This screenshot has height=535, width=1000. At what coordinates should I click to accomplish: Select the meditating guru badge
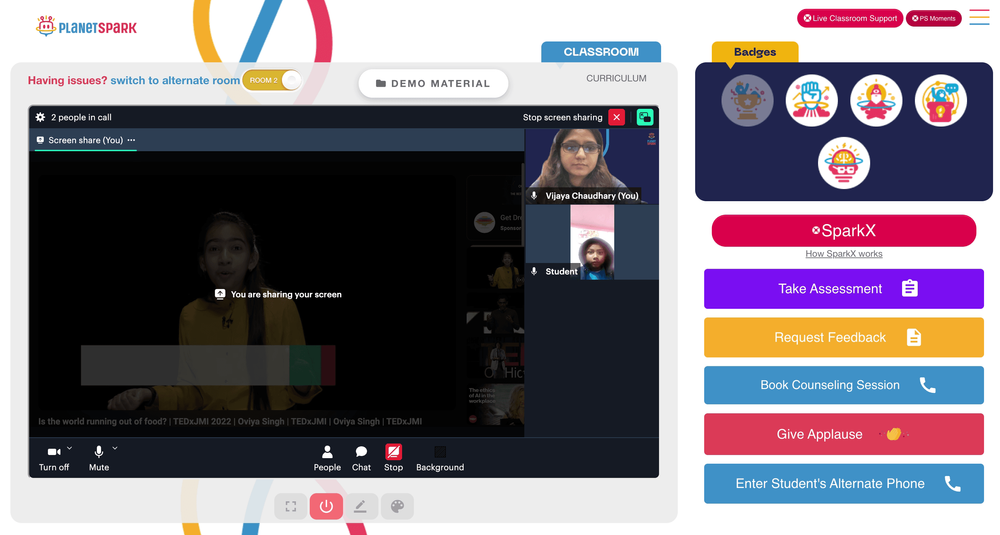[x=876, y=100]
